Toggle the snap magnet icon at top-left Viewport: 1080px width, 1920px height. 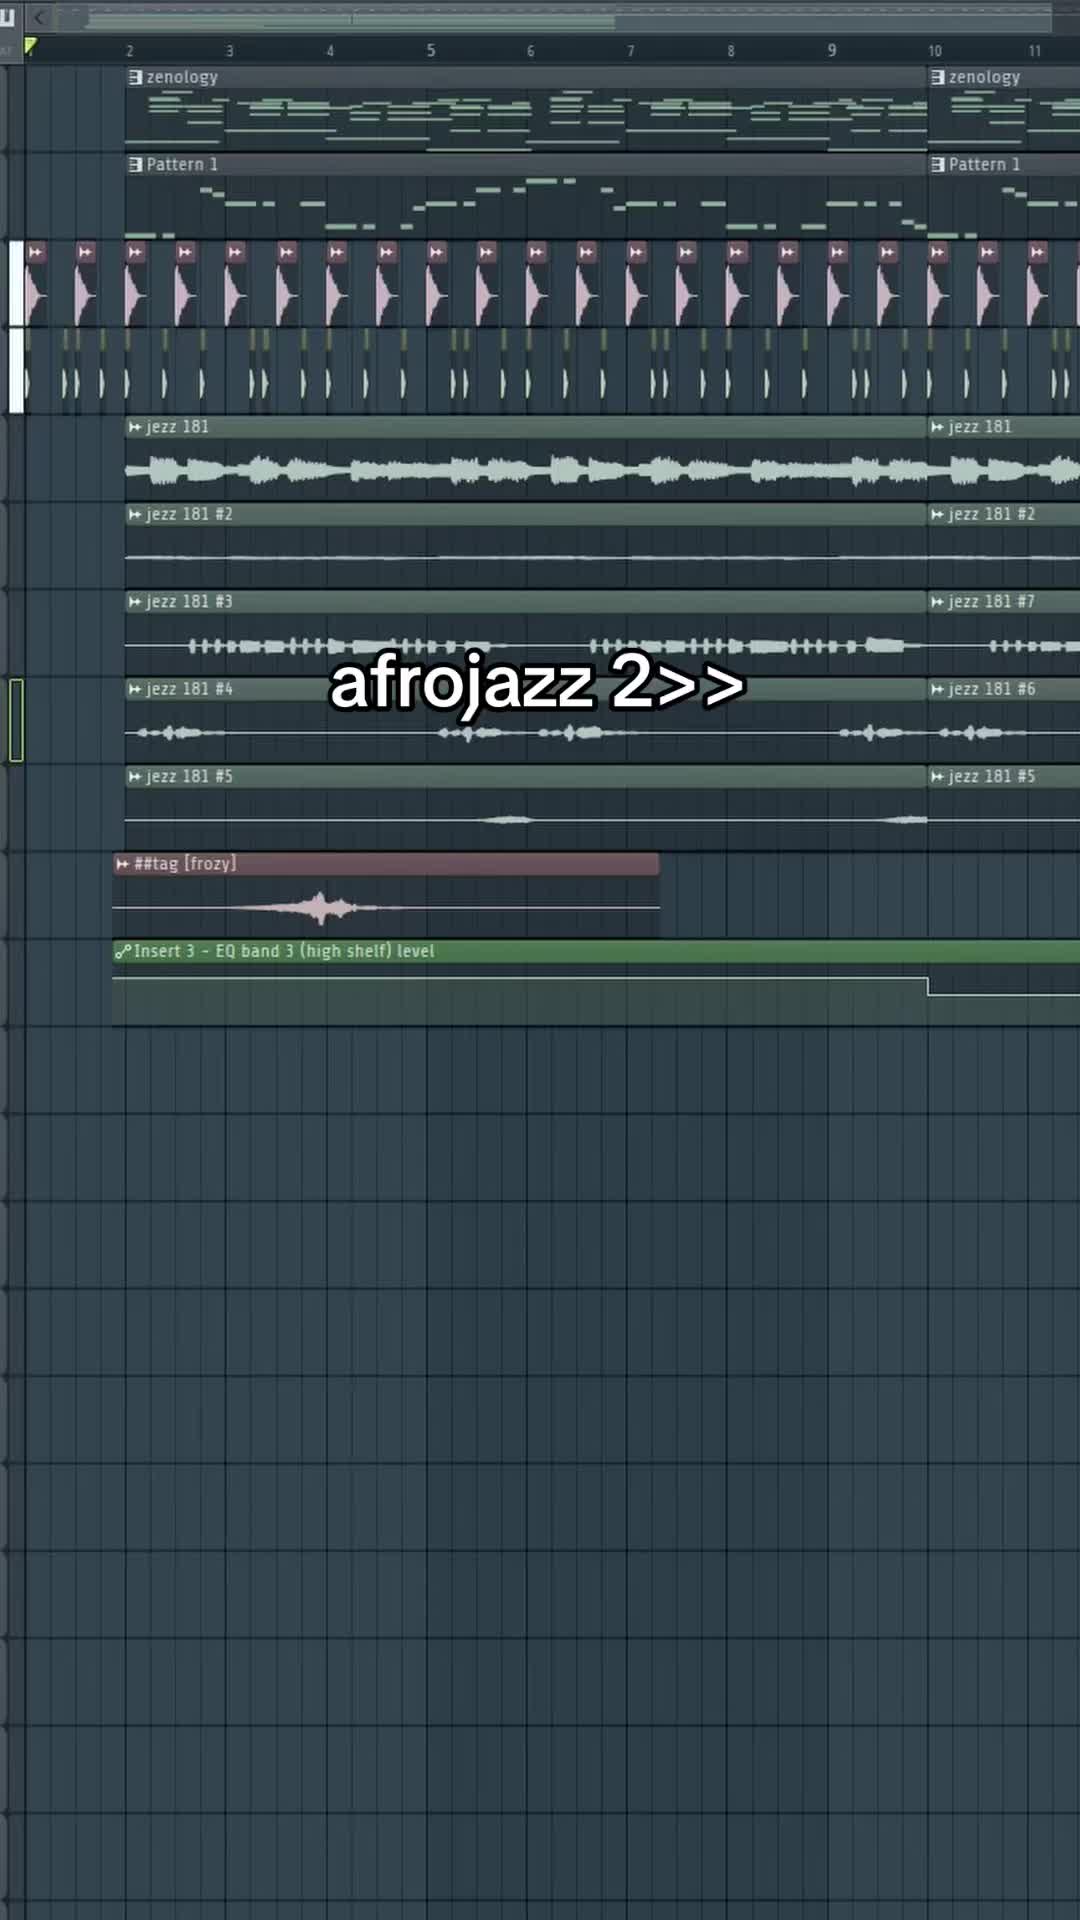pos(8,17)
